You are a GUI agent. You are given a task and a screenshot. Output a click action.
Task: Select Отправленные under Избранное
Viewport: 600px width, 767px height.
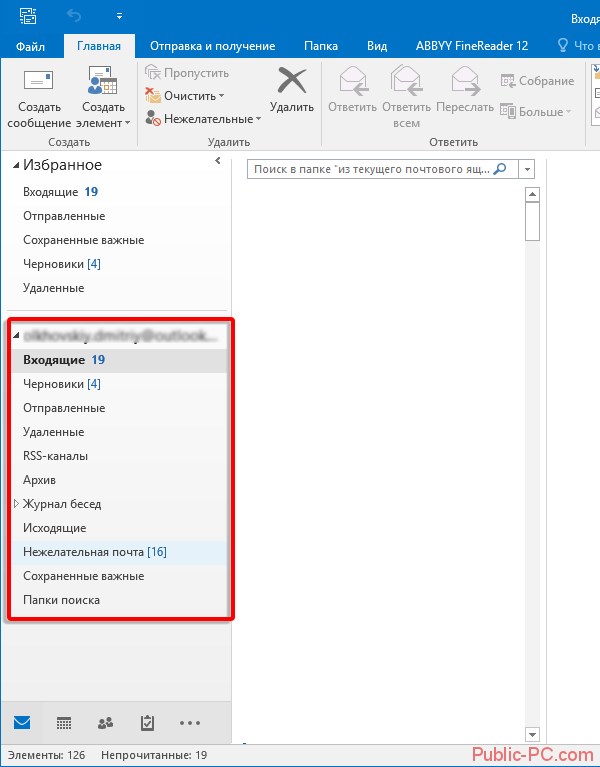[x=117, y=216]
